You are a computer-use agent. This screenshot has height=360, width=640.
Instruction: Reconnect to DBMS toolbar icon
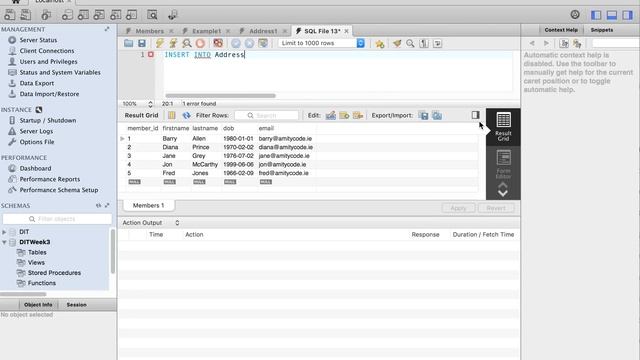(x=173, y=15)
